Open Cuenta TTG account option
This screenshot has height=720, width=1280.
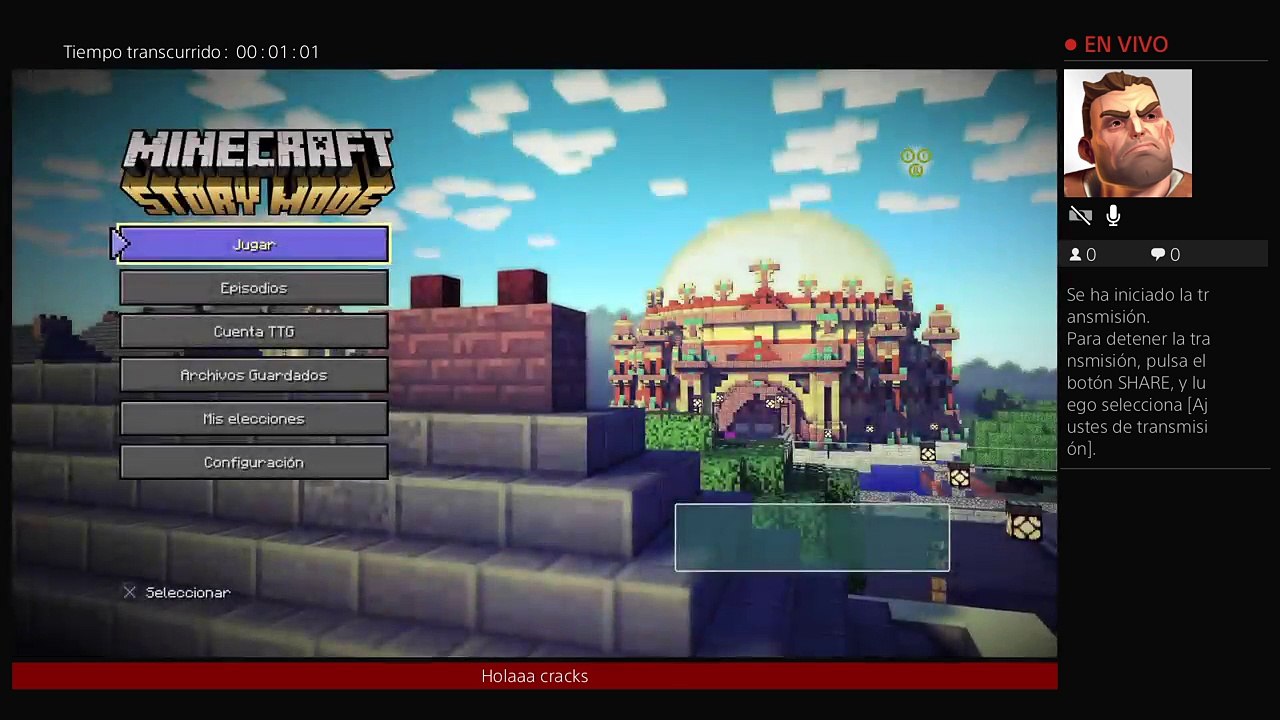[254, 332]
